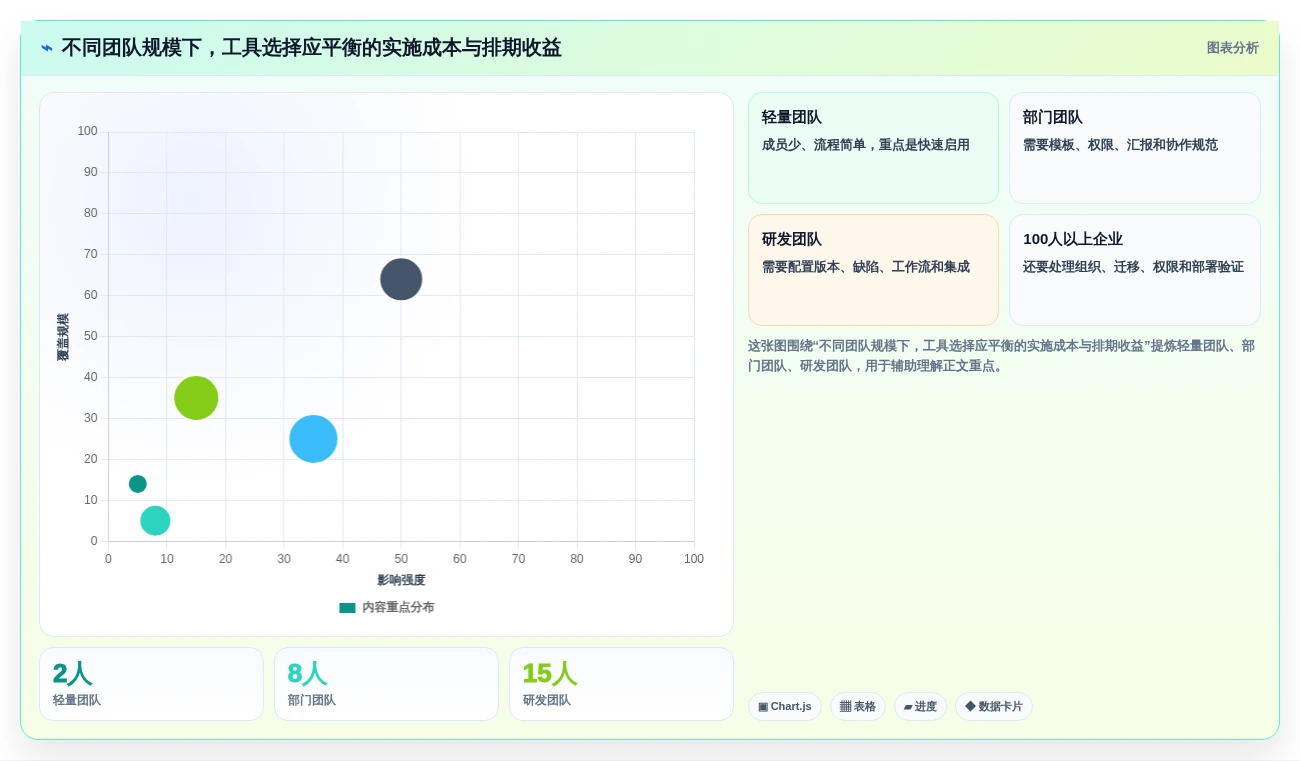Screen dimensions: 1300x761
Task: Select the turquoise bubble near the x-axis
Action: coord(155,521)
